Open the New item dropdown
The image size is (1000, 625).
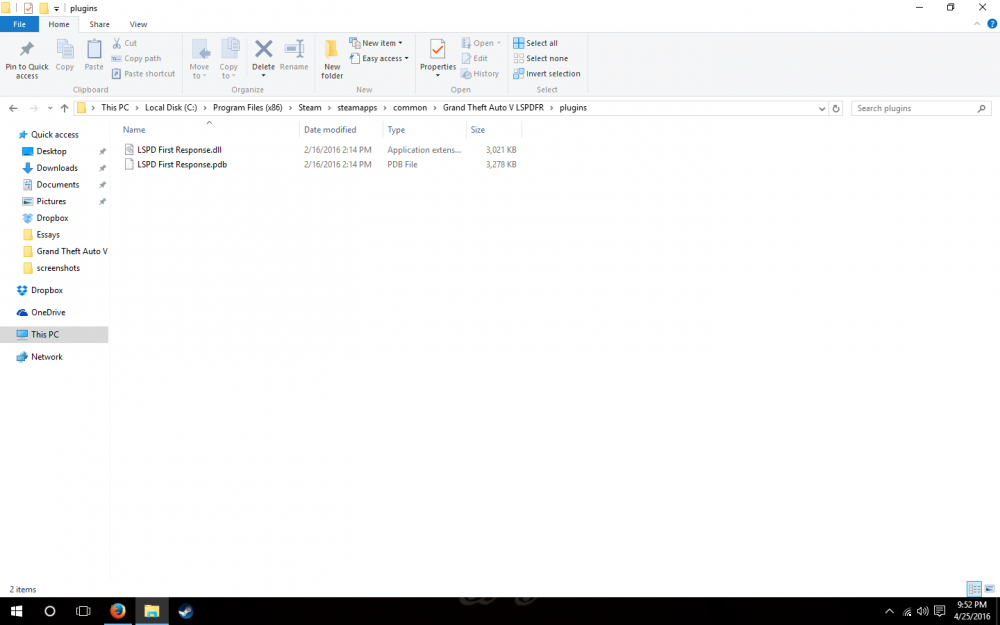coord(376,43)
